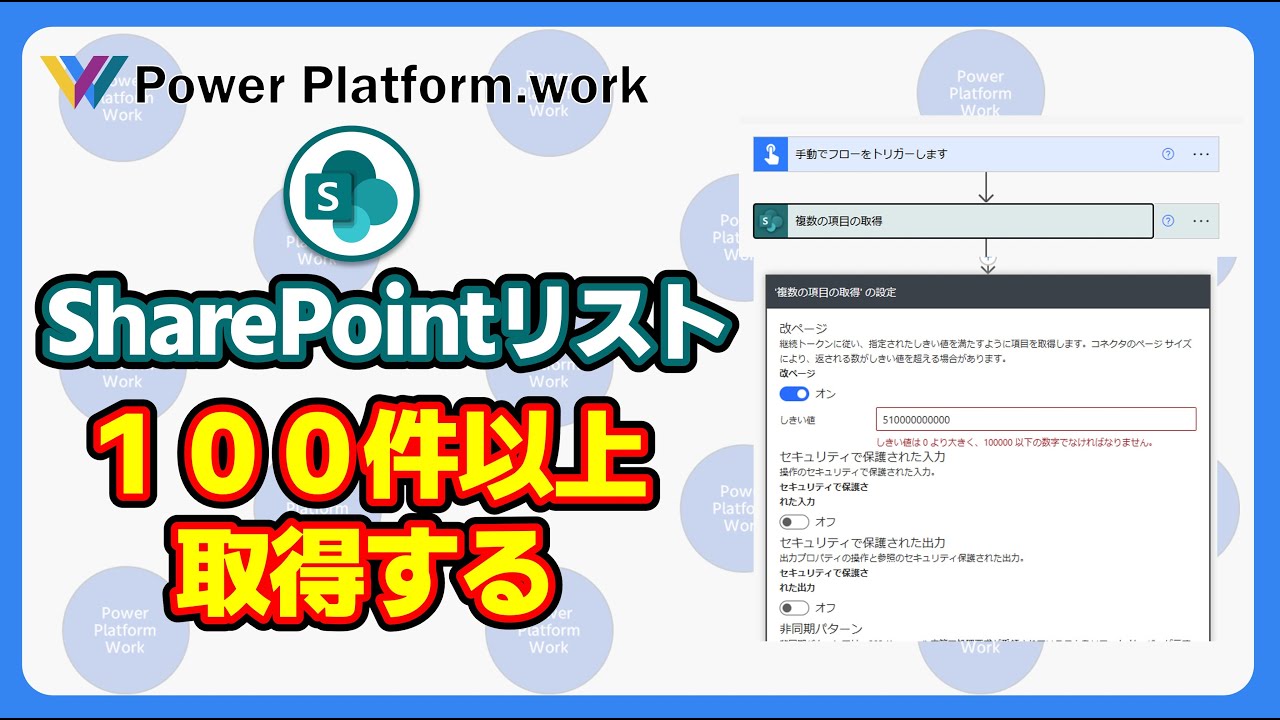Open the ellipsis menu on 複数の項目の取得 card
Viewport: 1280px width, 720px height.
tap(1201, 221)
